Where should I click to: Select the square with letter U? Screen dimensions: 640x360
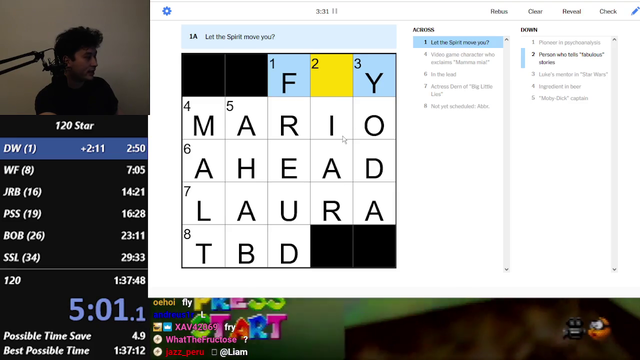[289, 203]
